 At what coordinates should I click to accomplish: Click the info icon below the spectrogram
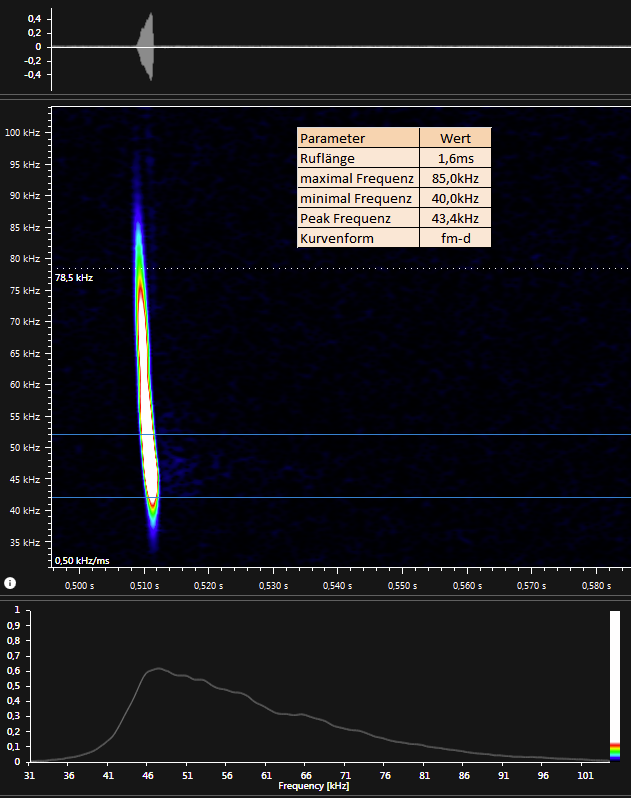(x=9, y=582)
